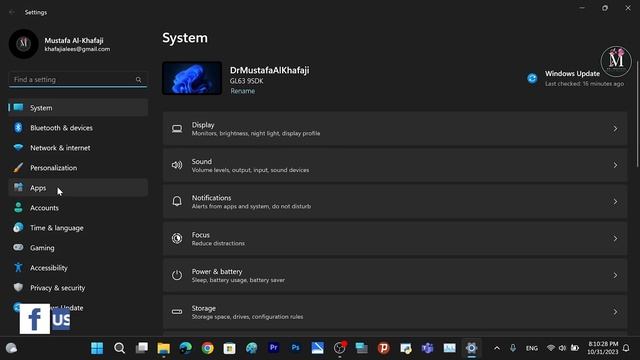Click the settings page vertical scrollbar
The height and width of the screenshot is (360, 640).
637,113
